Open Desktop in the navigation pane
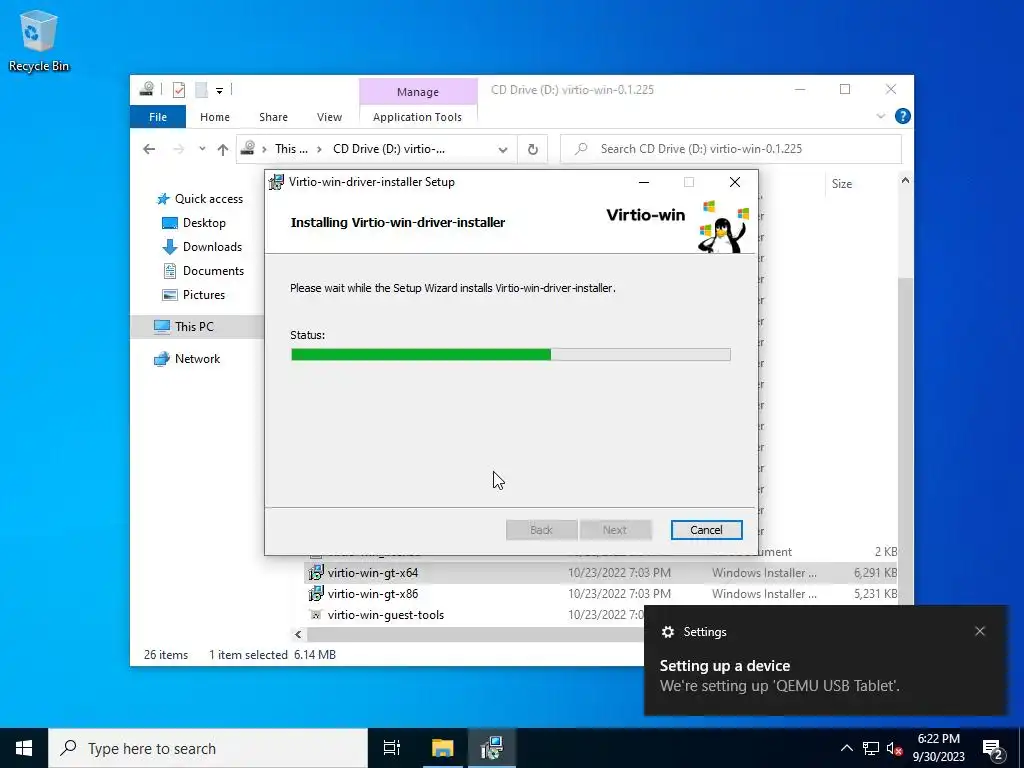1024x768 pixels. pos(194,223)
